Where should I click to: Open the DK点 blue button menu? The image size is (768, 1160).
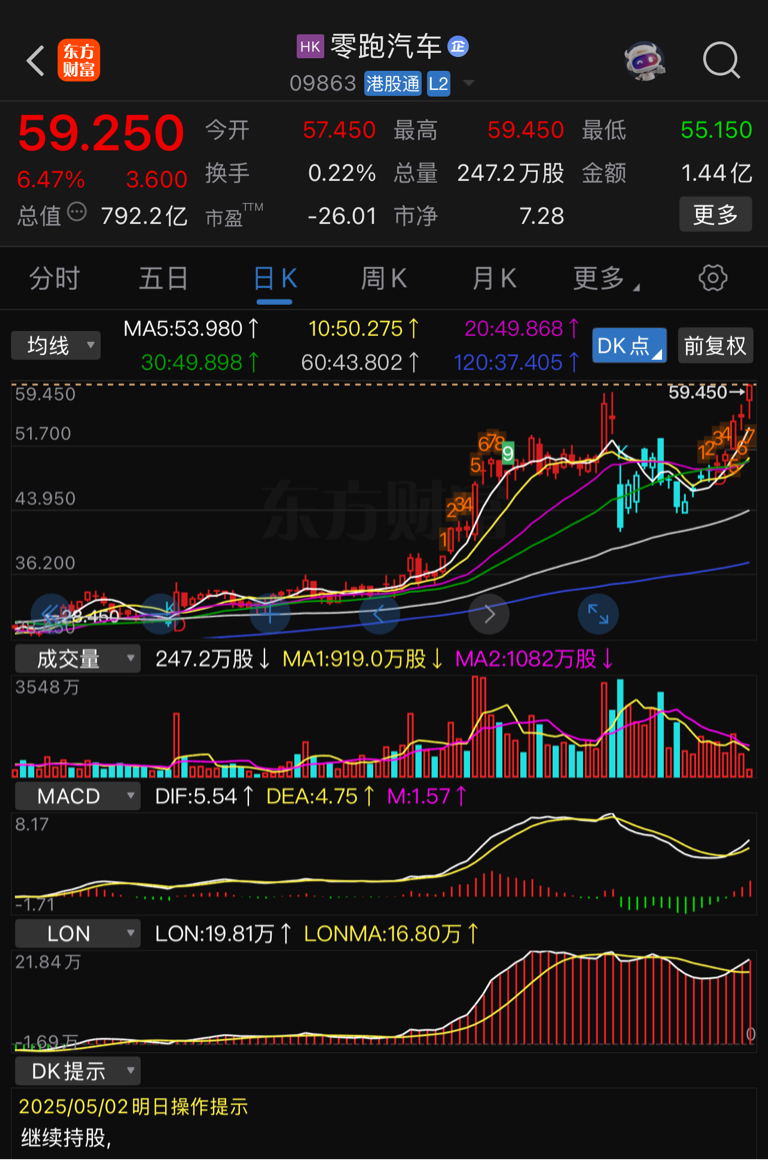pyautogui.click(x=630, y=345)
